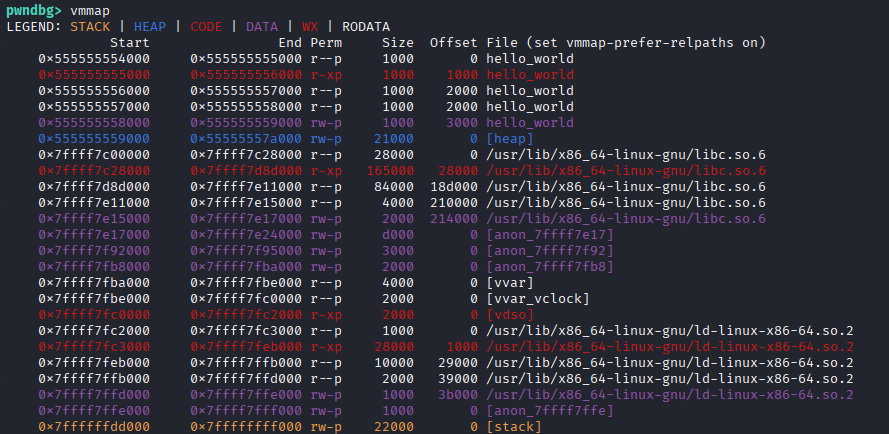Image resolution: width=889 pixels, height=434 pixels.
Task: Click the CODE legend label
Action: 206,27
